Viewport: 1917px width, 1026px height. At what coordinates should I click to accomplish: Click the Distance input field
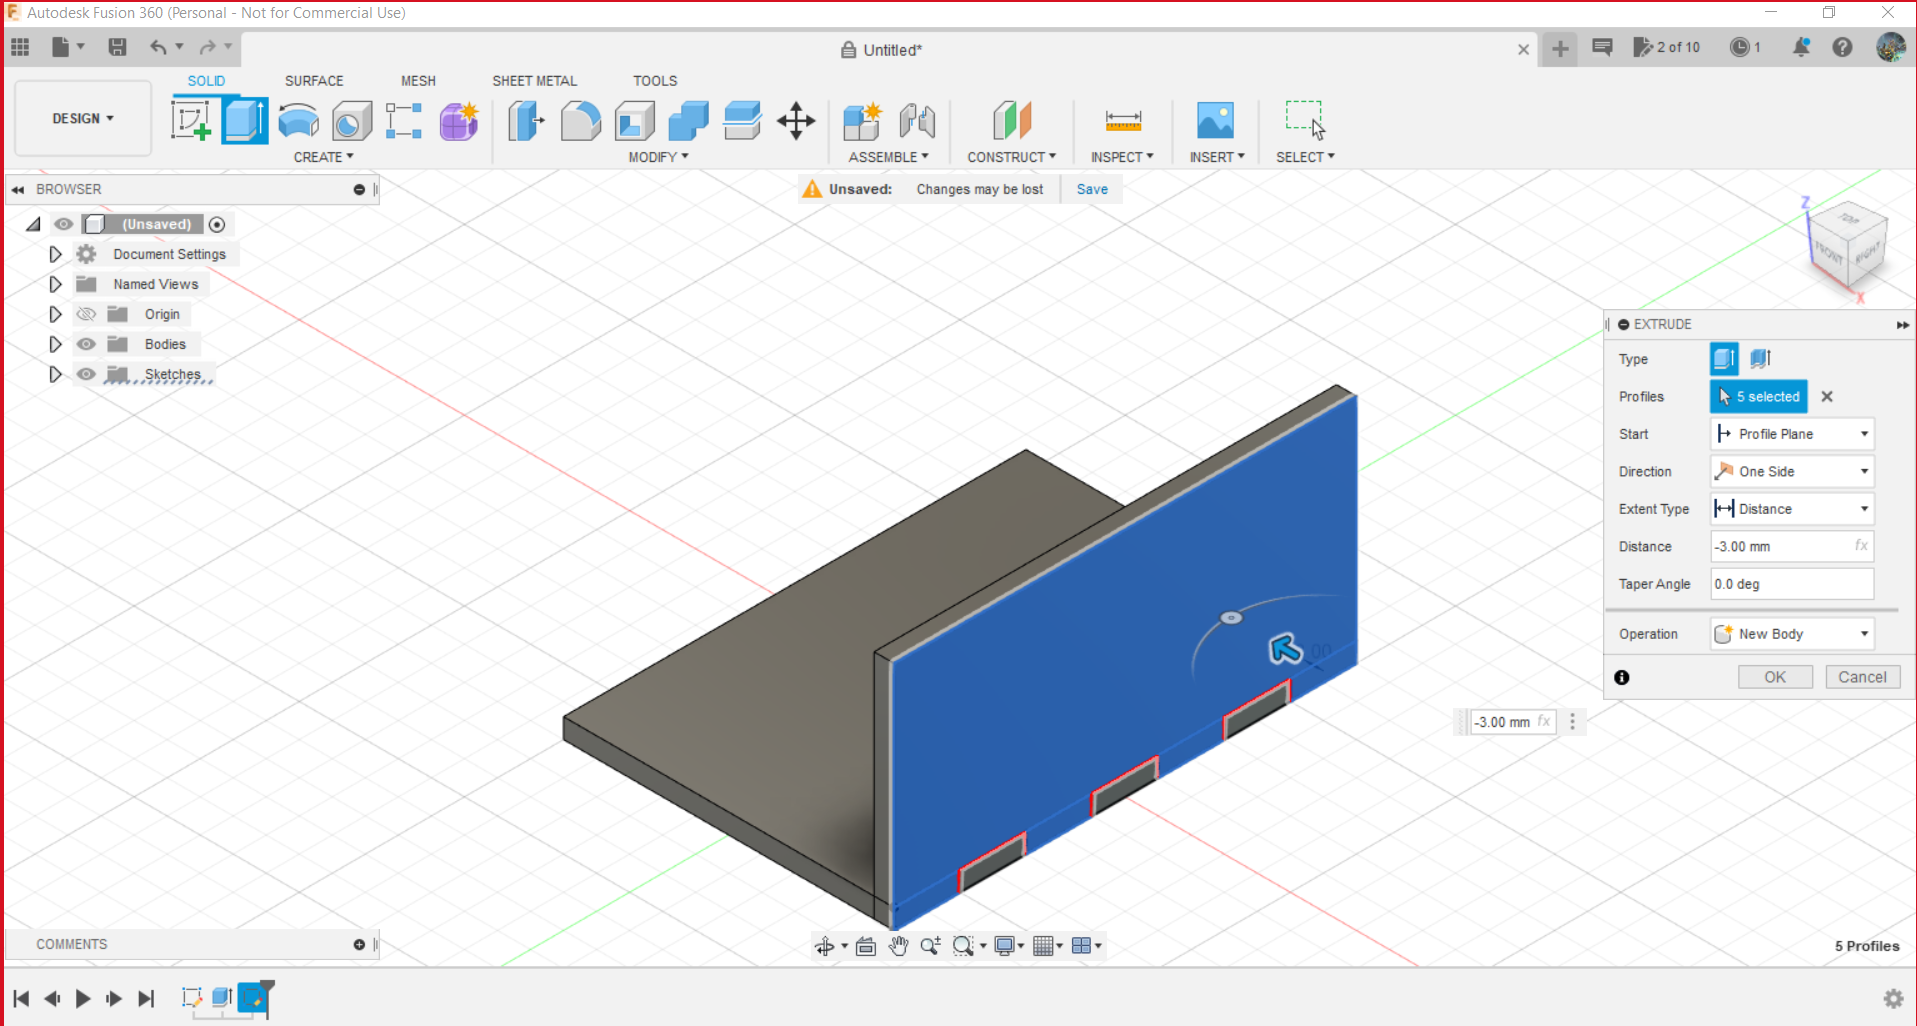click(1792, 546)
